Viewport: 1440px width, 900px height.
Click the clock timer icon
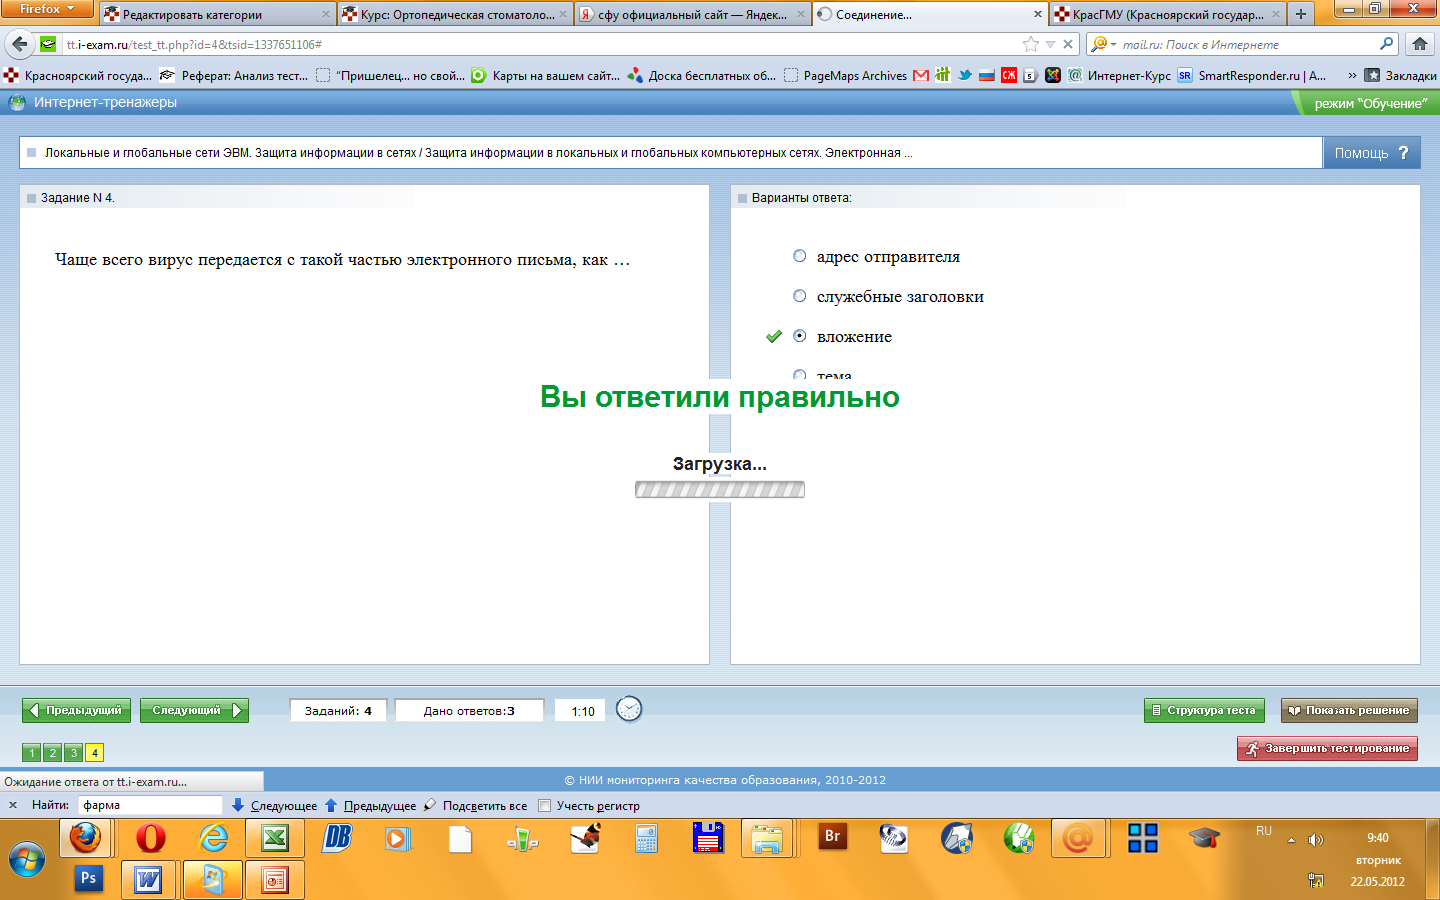tap(629, 709)
